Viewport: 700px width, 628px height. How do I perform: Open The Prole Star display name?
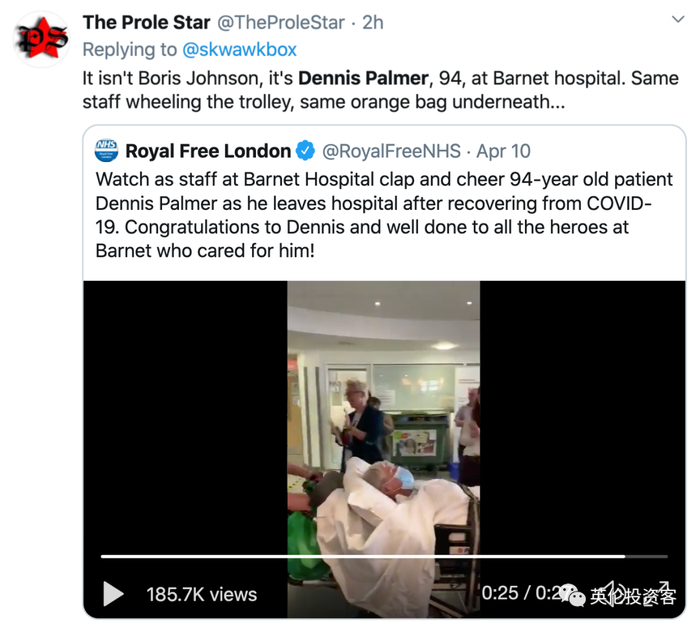(x=146, y=22)
